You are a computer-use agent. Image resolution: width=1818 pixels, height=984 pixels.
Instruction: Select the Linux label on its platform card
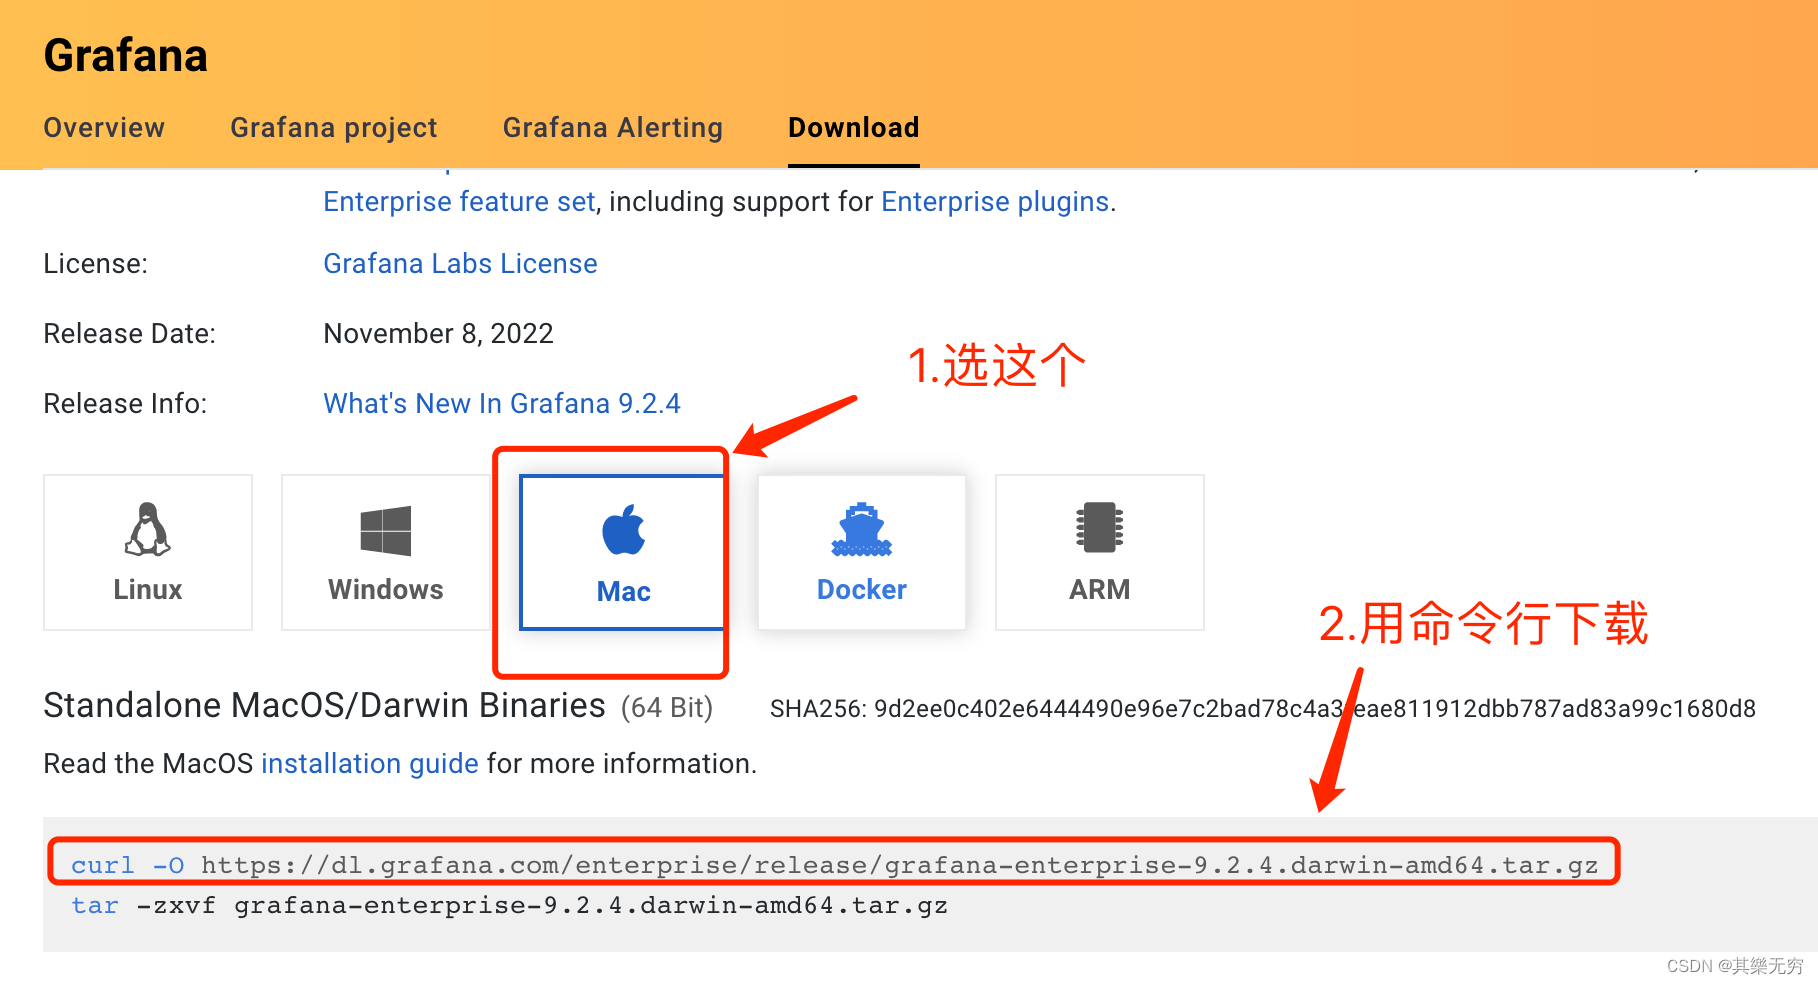[148, 590]
